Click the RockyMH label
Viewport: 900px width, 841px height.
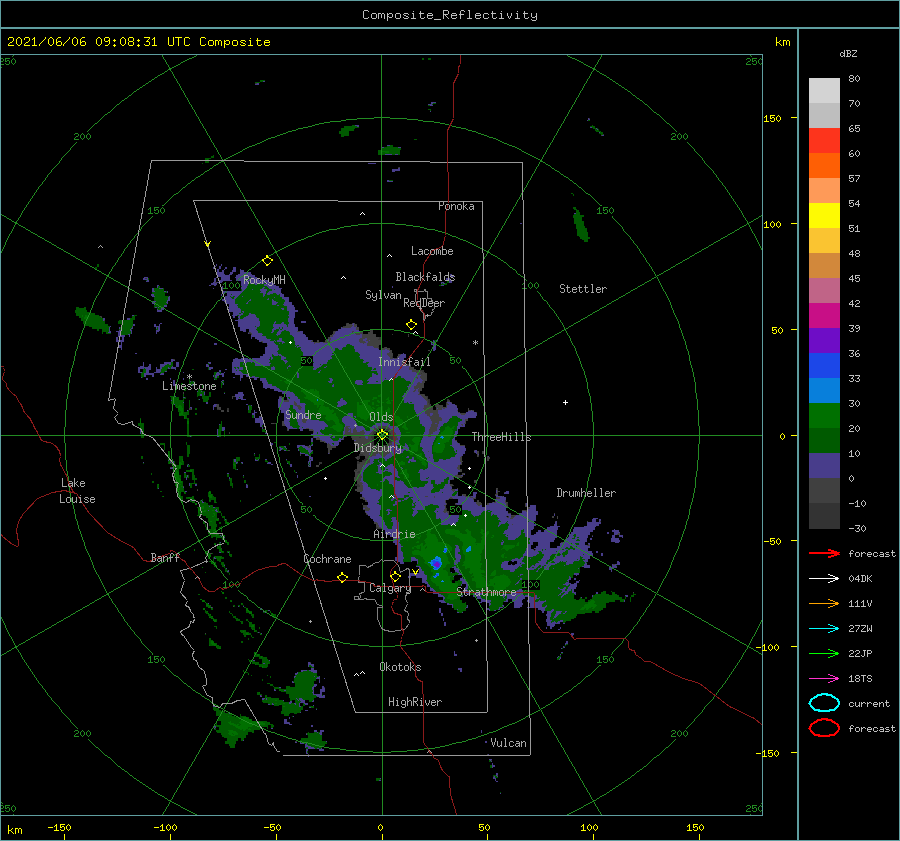click(x=264, y=280)
